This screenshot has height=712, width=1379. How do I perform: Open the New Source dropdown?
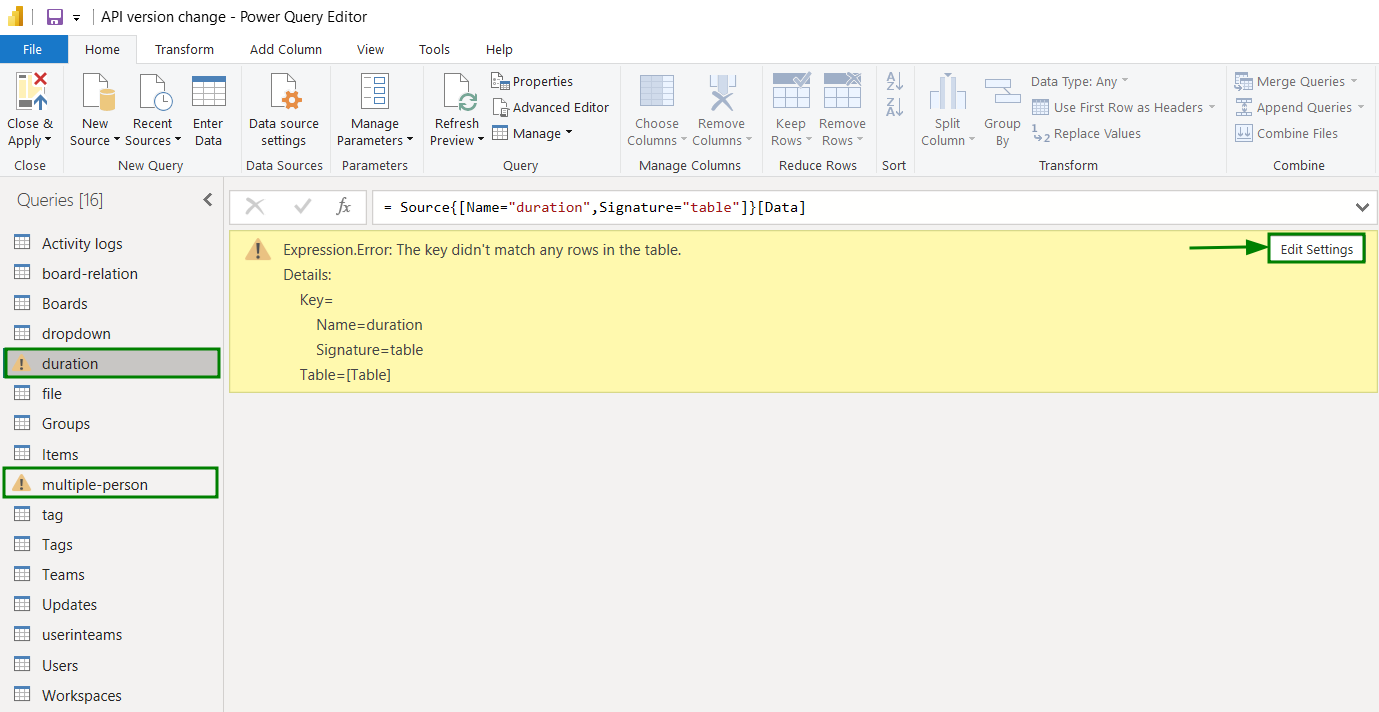(95, 141)
